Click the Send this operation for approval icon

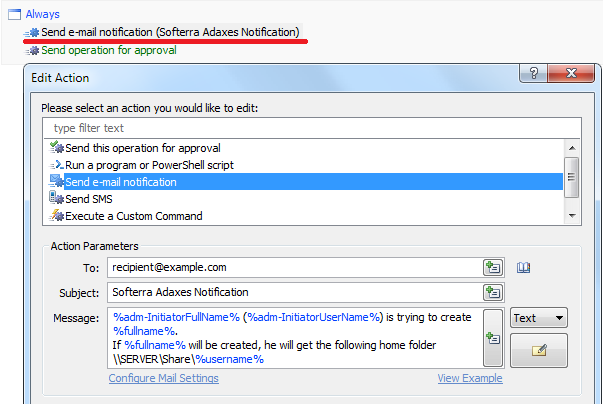click(x=57, y=147)
